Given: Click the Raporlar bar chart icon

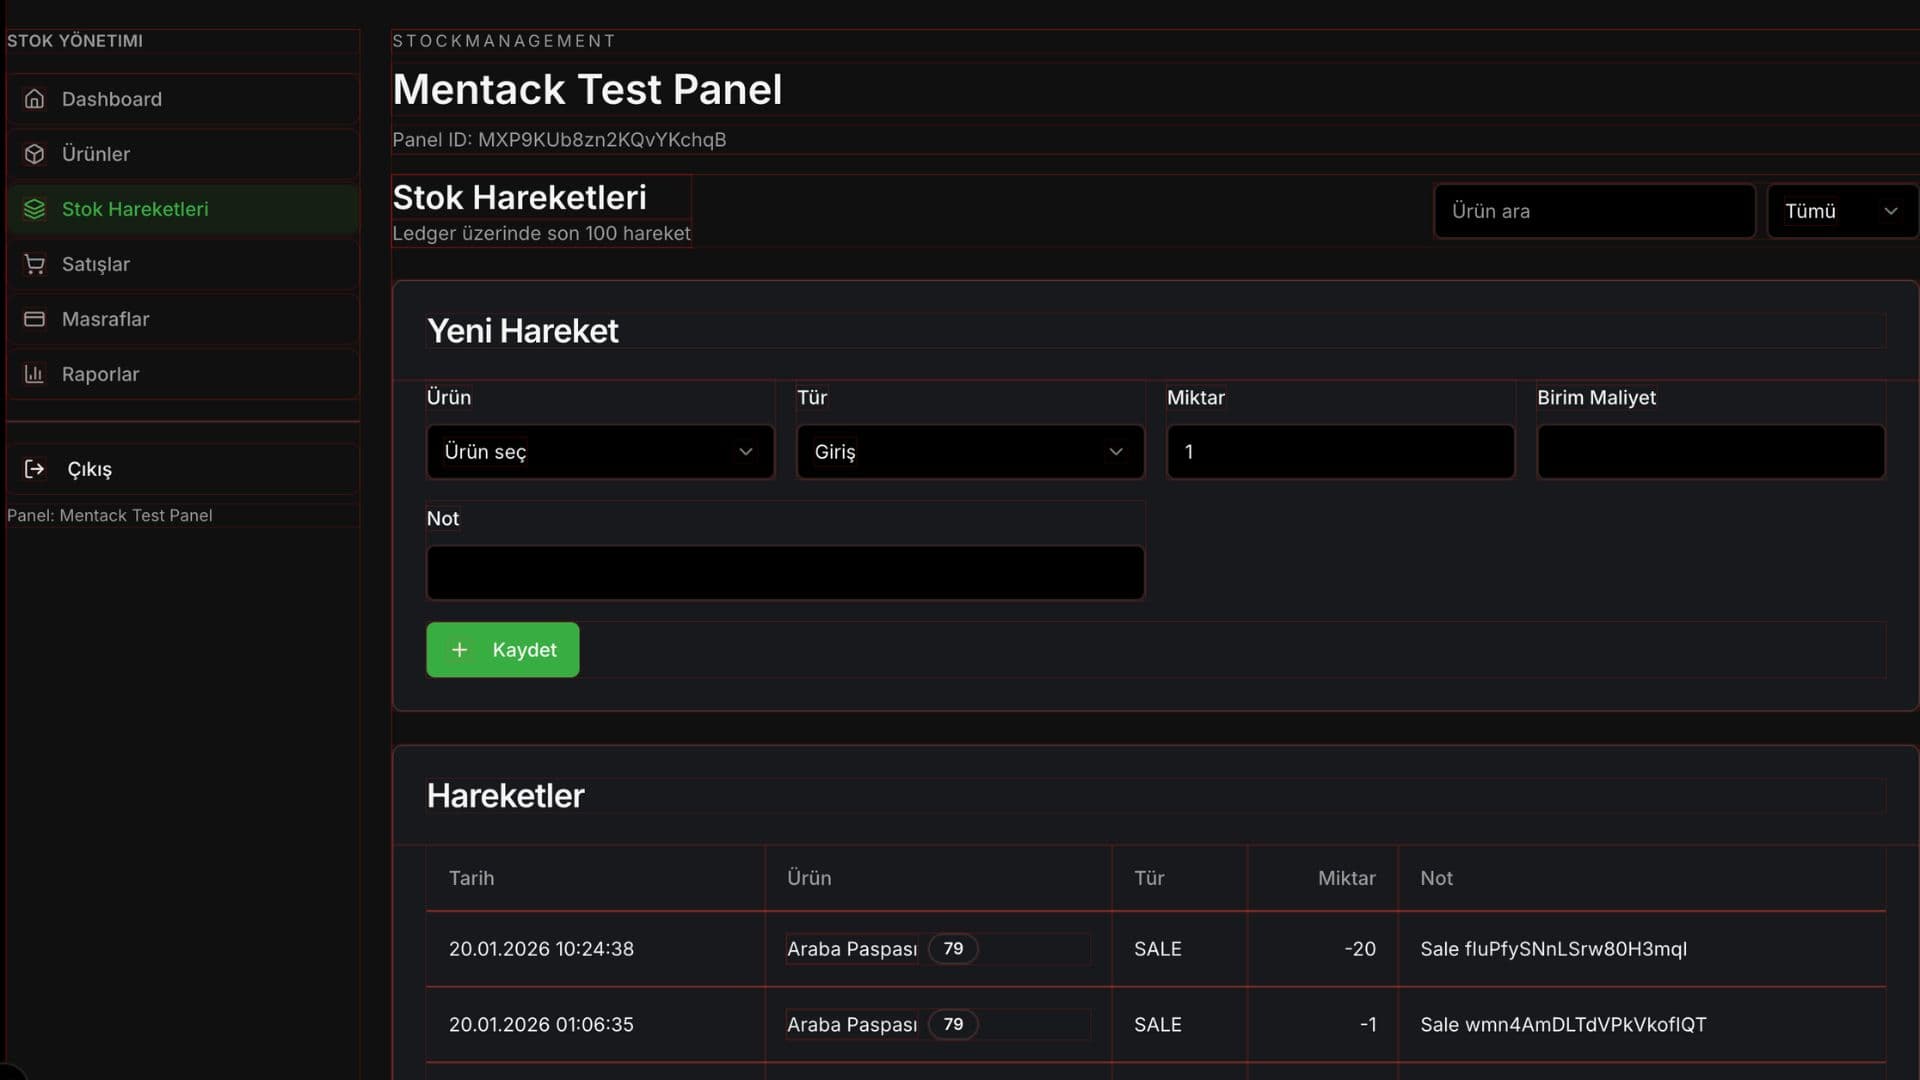Looking at the screenshot, I should 34,374.
